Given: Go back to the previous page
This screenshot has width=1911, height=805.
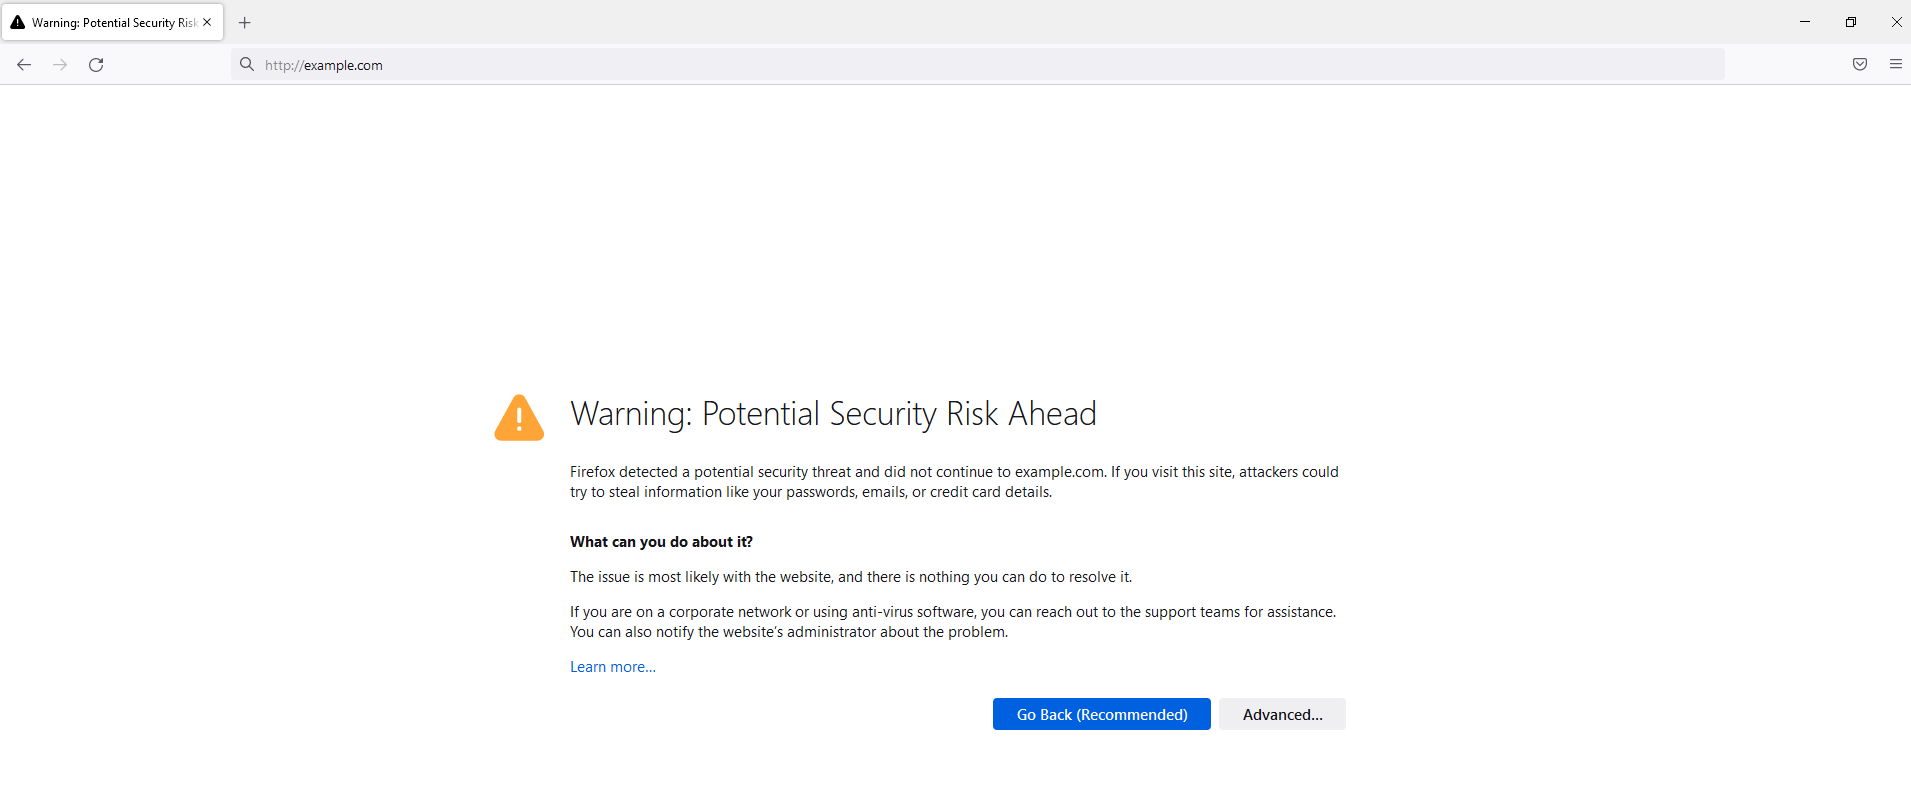Looking at the screenshot, I should [24, 65].
